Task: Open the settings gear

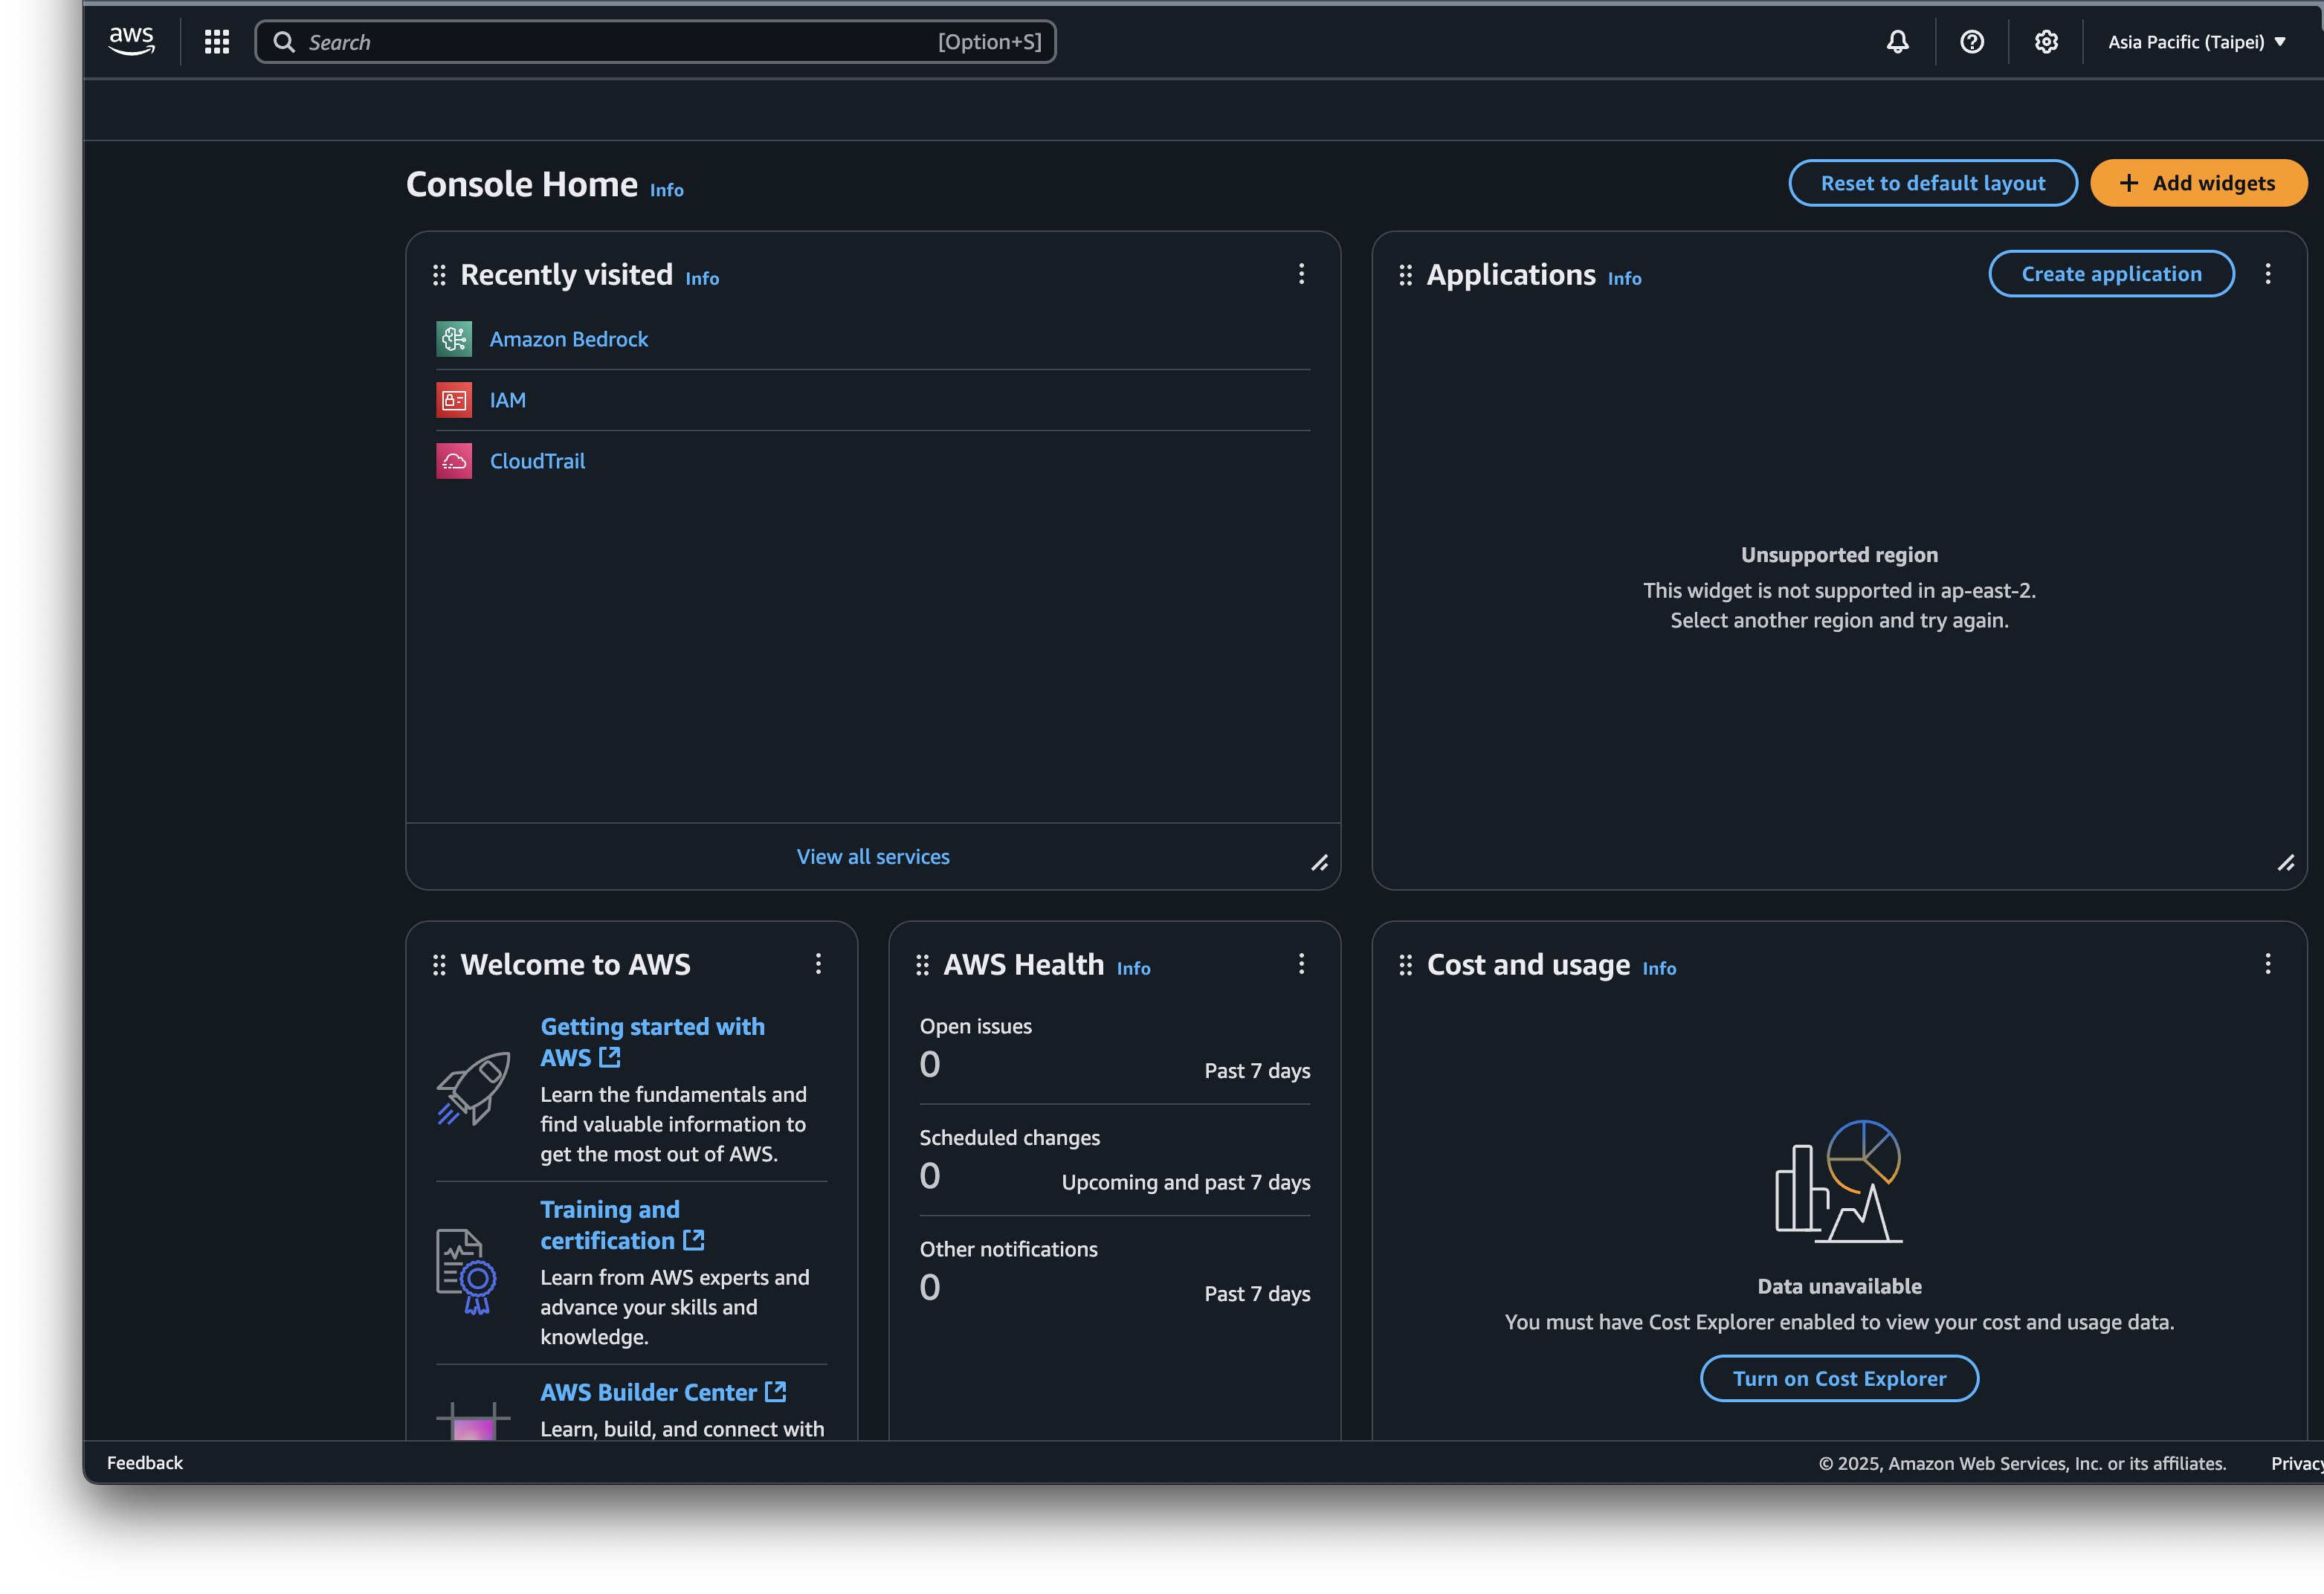Action: coord(2046,42)
